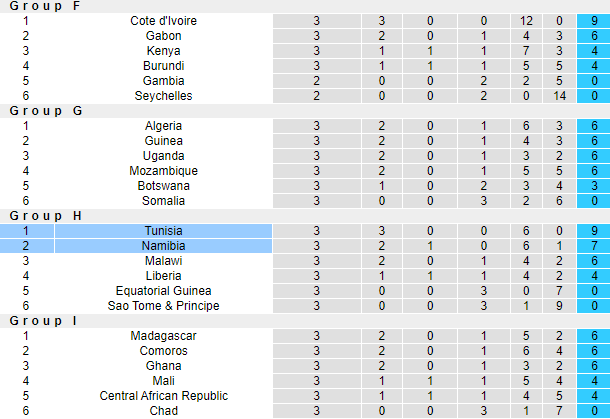Screen dimensions: 610x419
Task: Select Botswana's points cell
Action: pyautogui.click(x=594, y=186)
